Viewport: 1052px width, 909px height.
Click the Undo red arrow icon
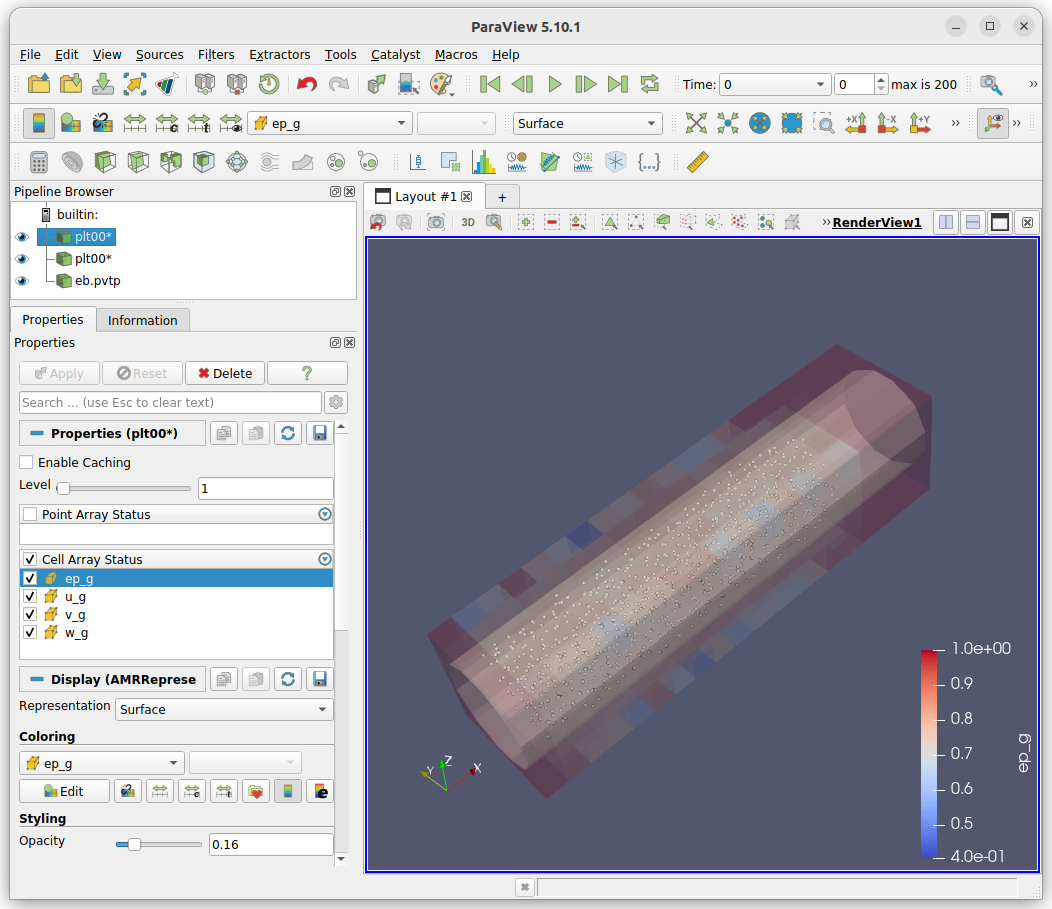point(307,85)
